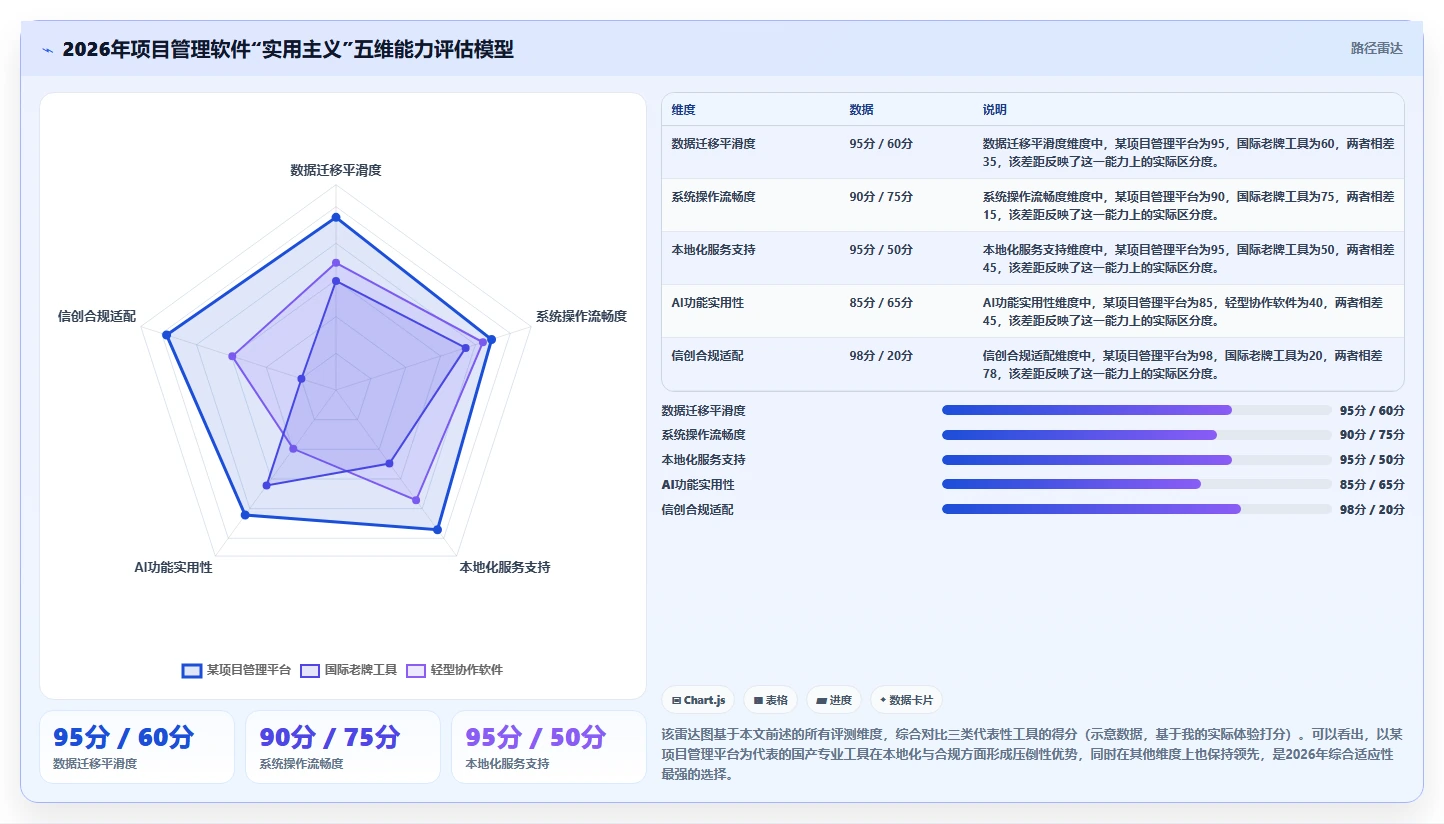1444x824 pixels.
Task: Toggle the 国际老牌工具 legend item
Action: [349, 670]
